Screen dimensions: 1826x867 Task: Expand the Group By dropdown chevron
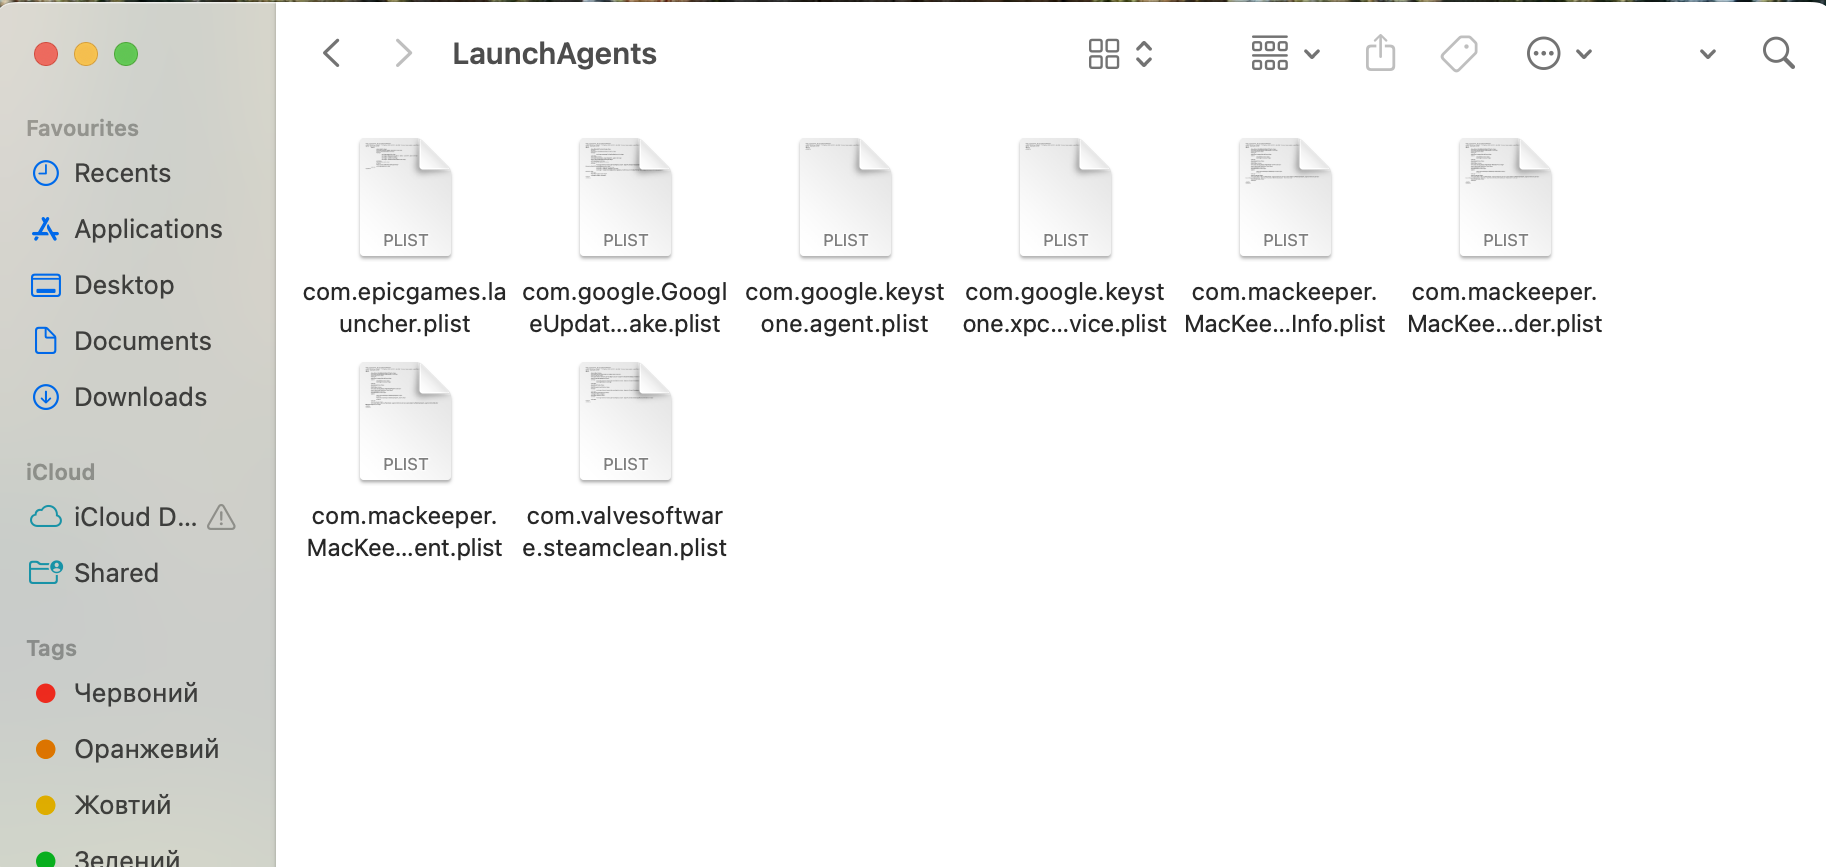1313,54
